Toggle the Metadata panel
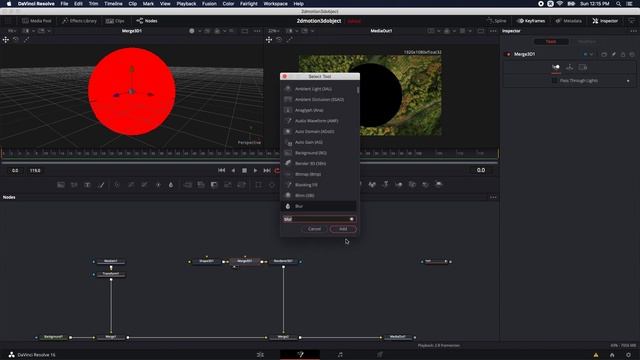 [x=568, y=21]
